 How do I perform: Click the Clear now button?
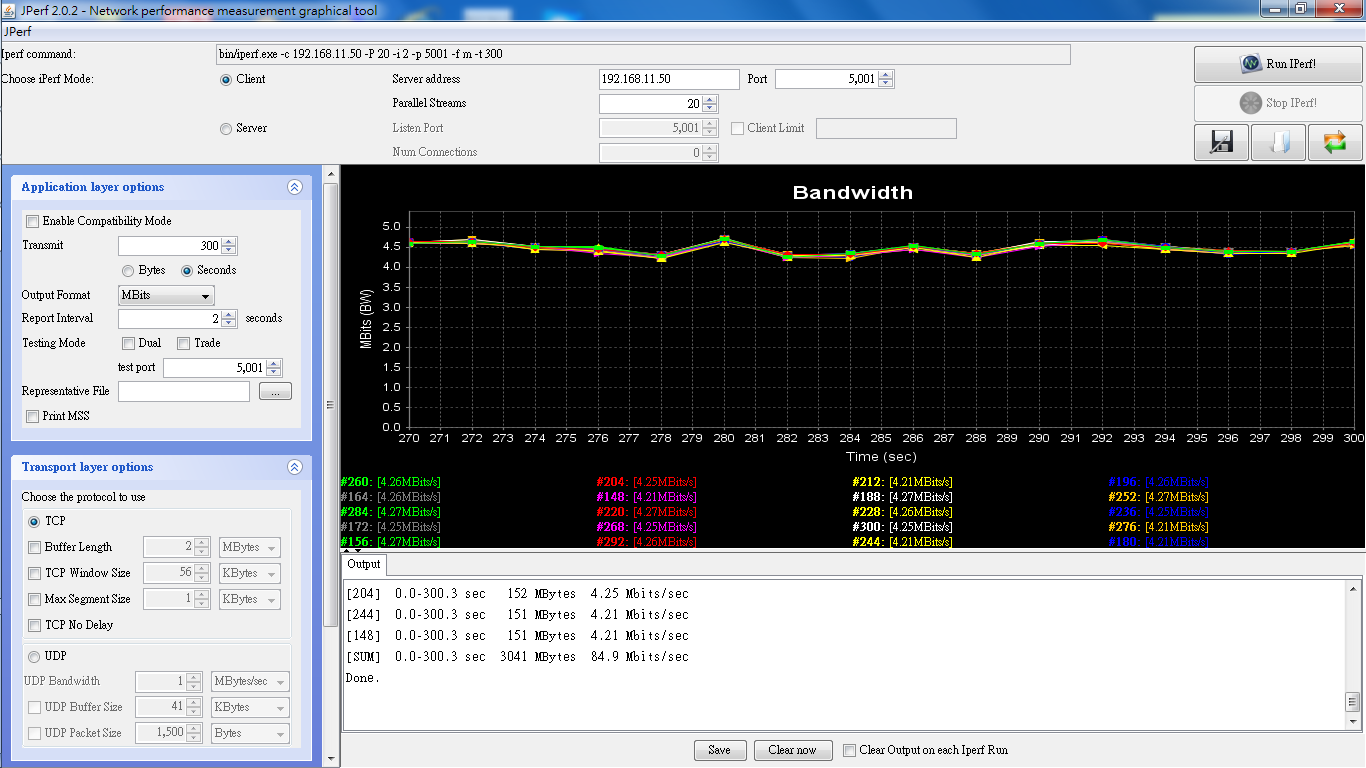(792, 750)
